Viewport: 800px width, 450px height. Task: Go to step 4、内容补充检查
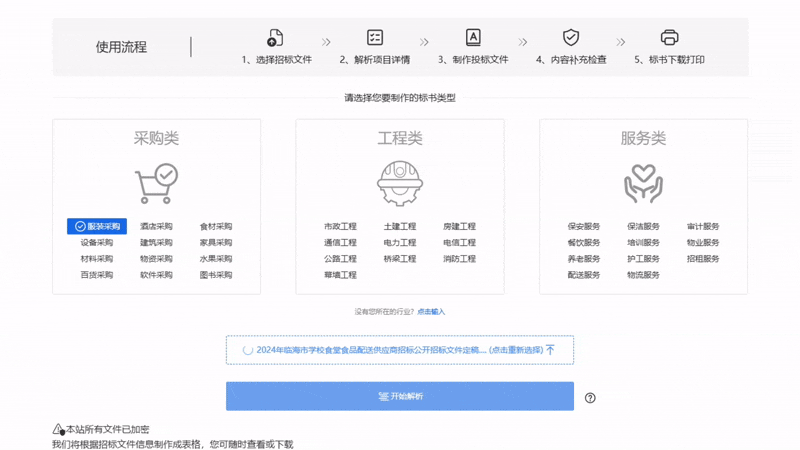(571, 60)
